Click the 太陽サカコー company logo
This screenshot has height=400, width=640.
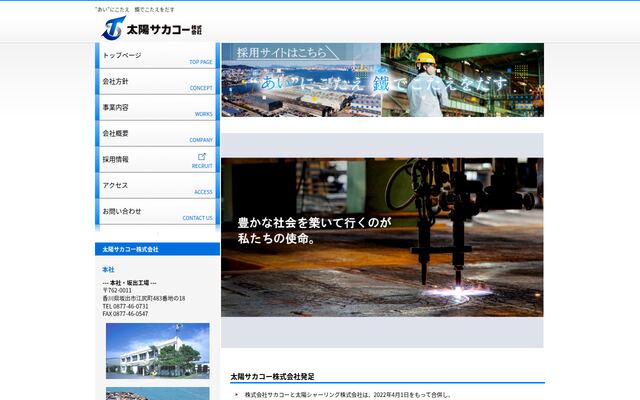(x=151, y=29)
